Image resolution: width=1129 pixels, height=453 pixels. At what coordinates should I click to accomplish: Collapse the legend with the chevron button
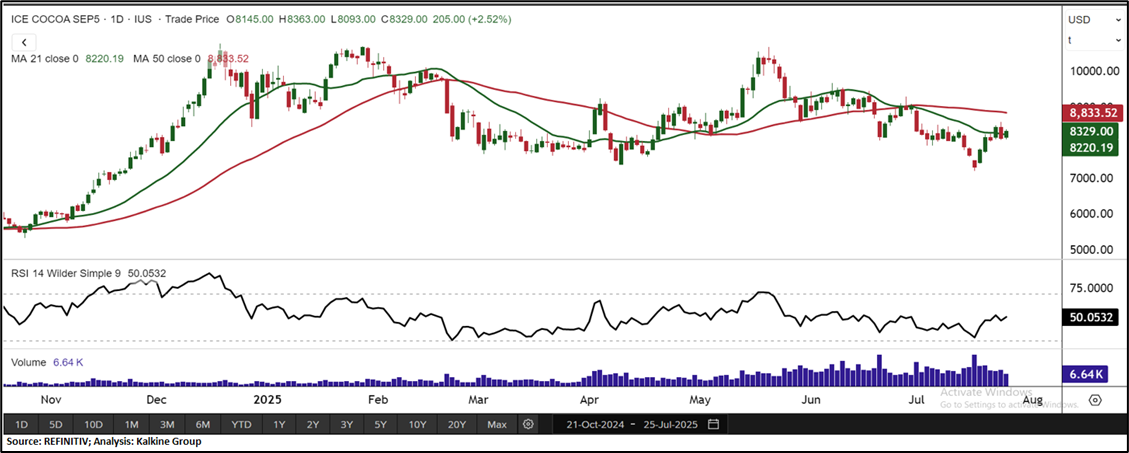pos(23,44)
